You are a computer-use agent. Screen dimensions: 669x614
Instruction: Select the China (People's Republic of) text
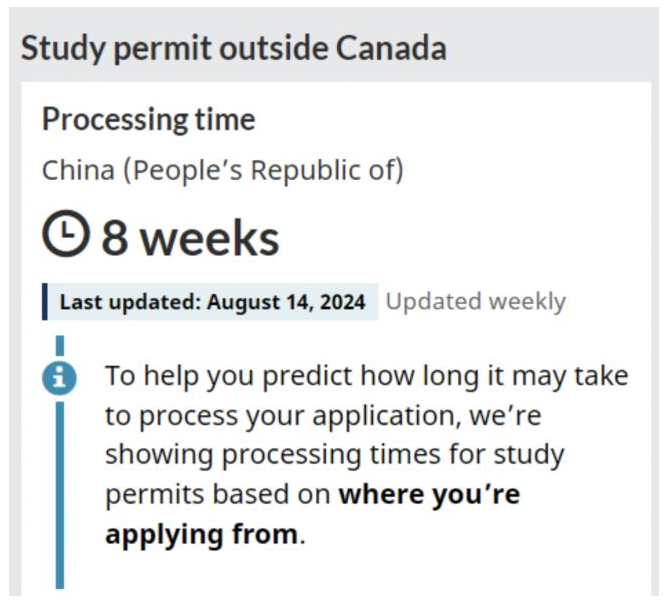(222, 171)
